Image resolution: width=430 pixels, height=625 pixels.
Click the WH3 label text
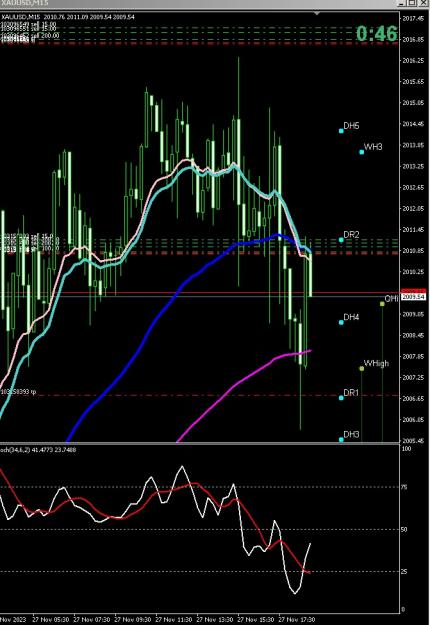pos(373,147)
